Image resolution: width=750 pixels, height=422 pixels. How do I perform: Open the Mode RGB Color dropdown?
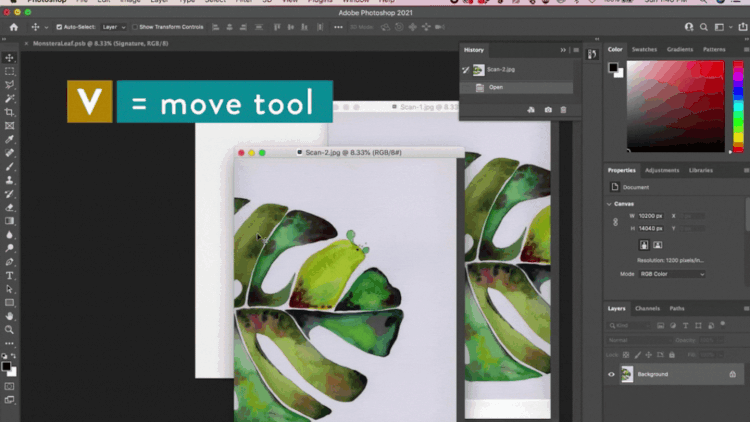point(672,274)
